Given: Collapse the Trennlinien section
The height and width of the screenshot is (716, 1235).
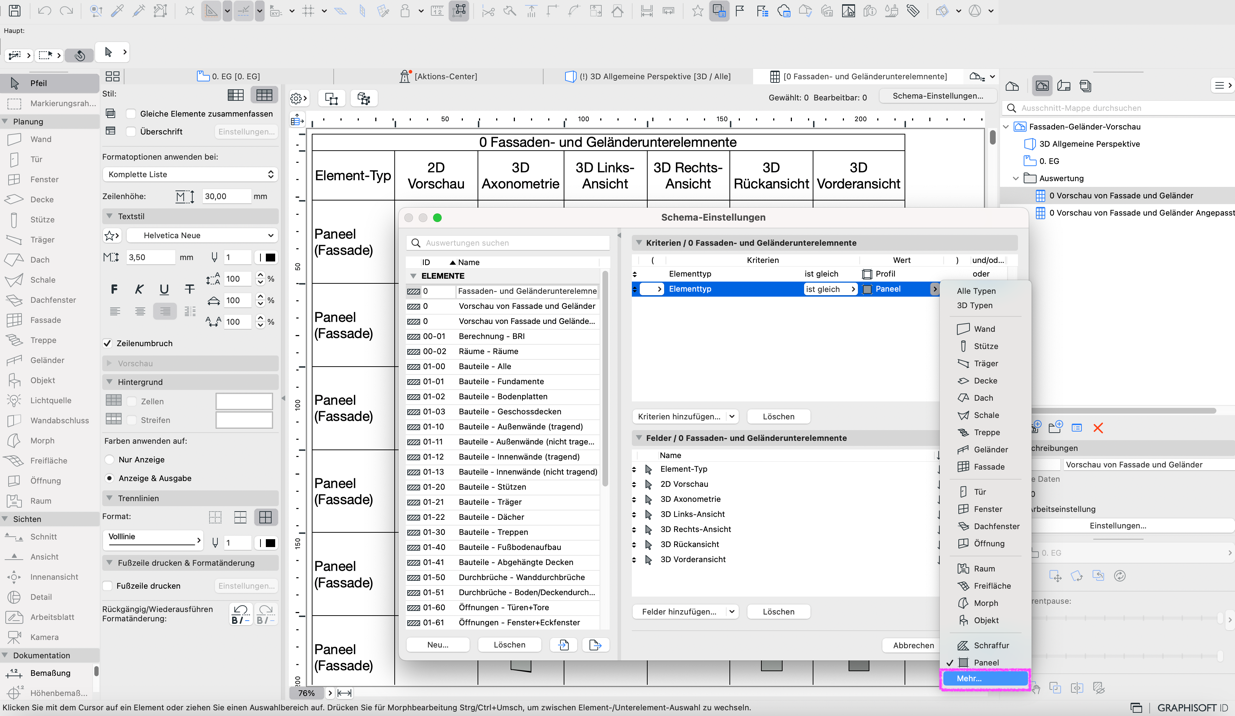Looking at the screenshot, I should point(109,498).
